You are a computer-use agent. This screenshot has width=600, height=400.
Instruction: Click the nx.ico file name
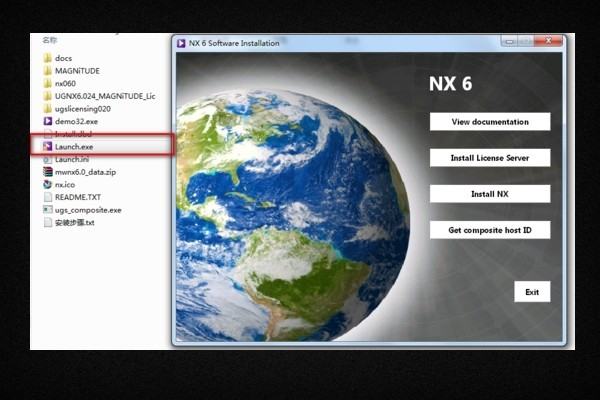pyautogui.click(x=65, y=184)
